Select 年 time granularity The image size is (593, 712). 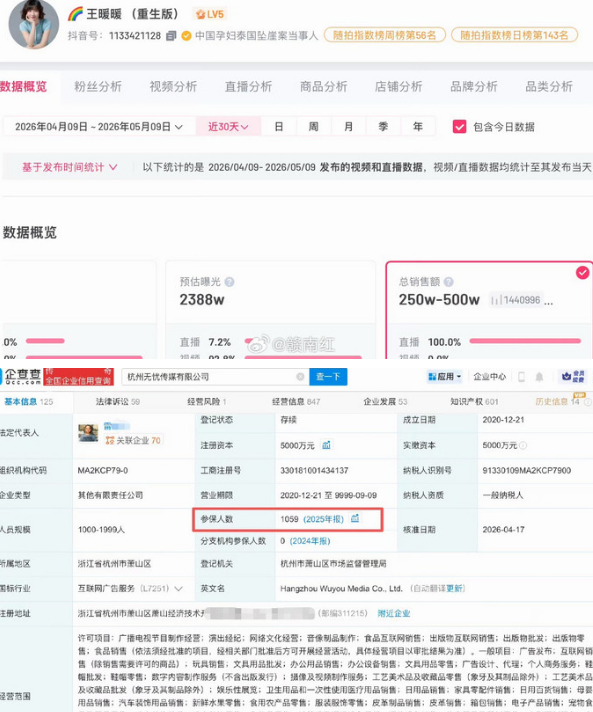418,127
